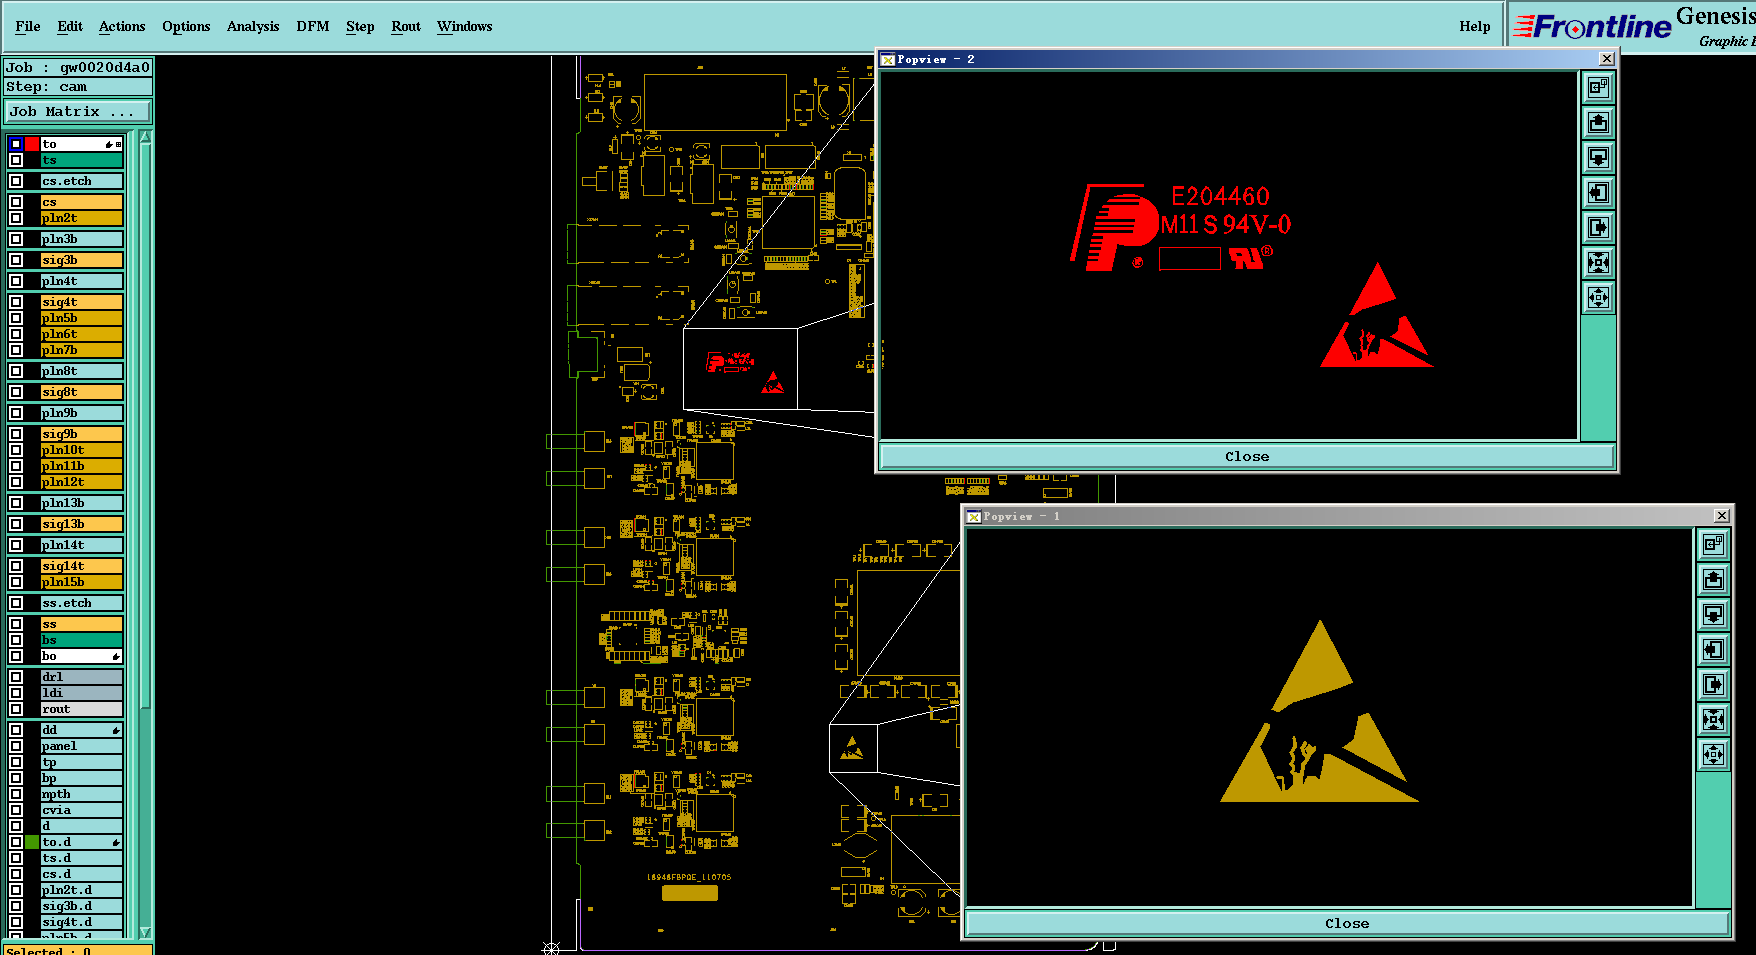Select the ldi layer name
Image resolution: width=1756 pixels, height=955 pixels.
click(x=82, y=693)
